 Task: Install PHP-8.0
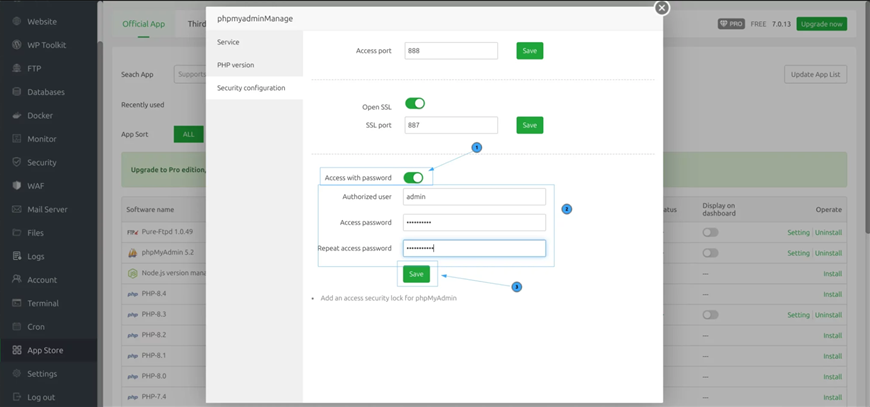833,376
